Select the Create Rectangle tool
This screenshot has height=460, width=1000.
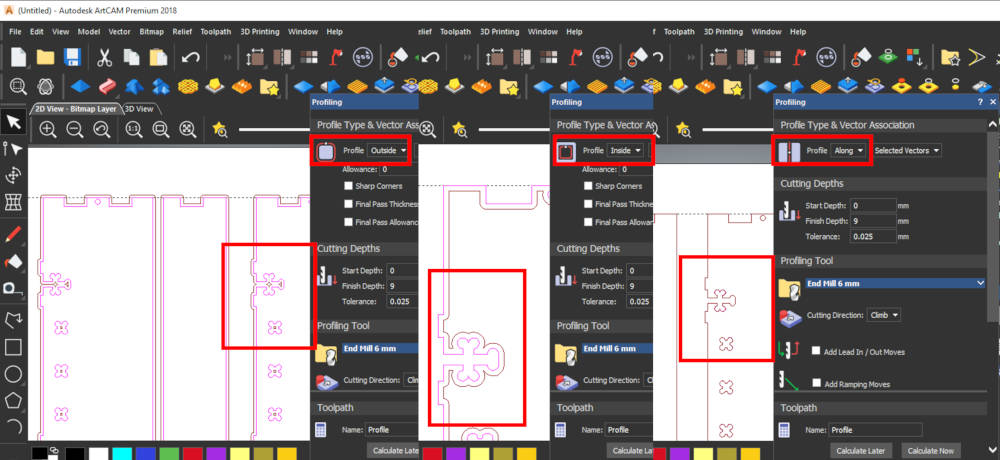tap(14, 346)
